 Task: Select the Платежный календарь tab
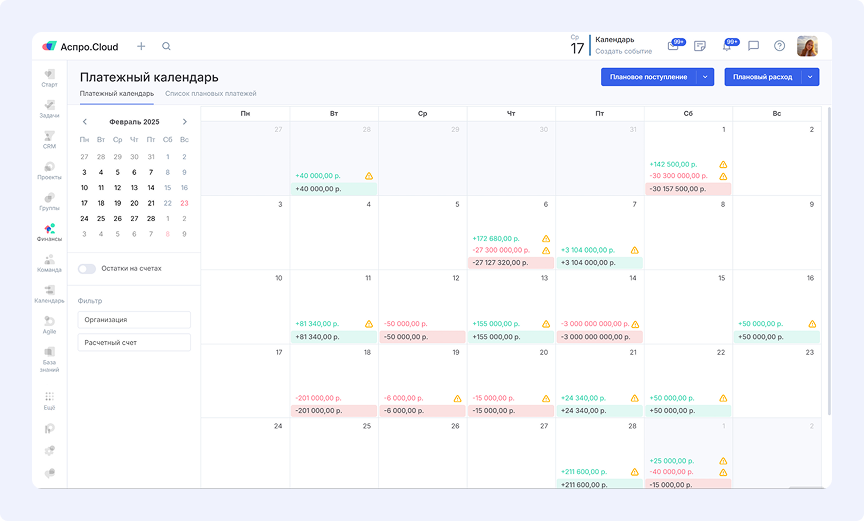(116, 93)
